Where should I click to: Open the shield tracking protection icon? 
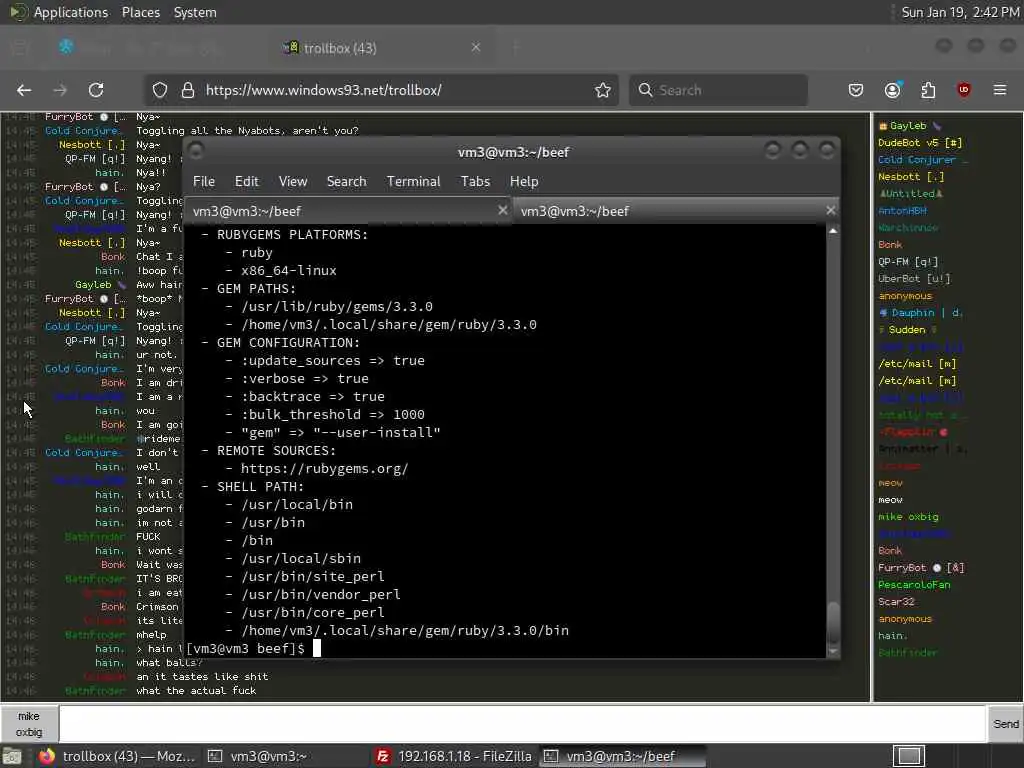pyautogui.click(x=160, y=90)
